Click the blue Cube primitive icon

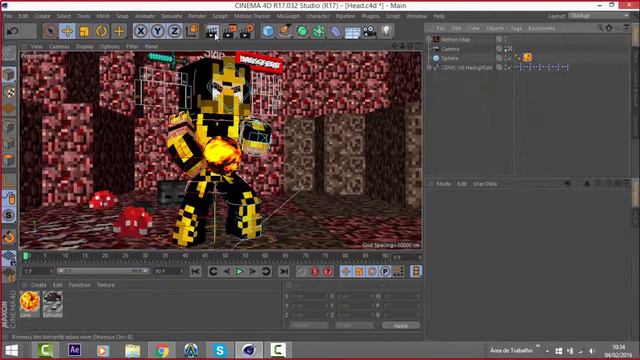click(268, 31)
